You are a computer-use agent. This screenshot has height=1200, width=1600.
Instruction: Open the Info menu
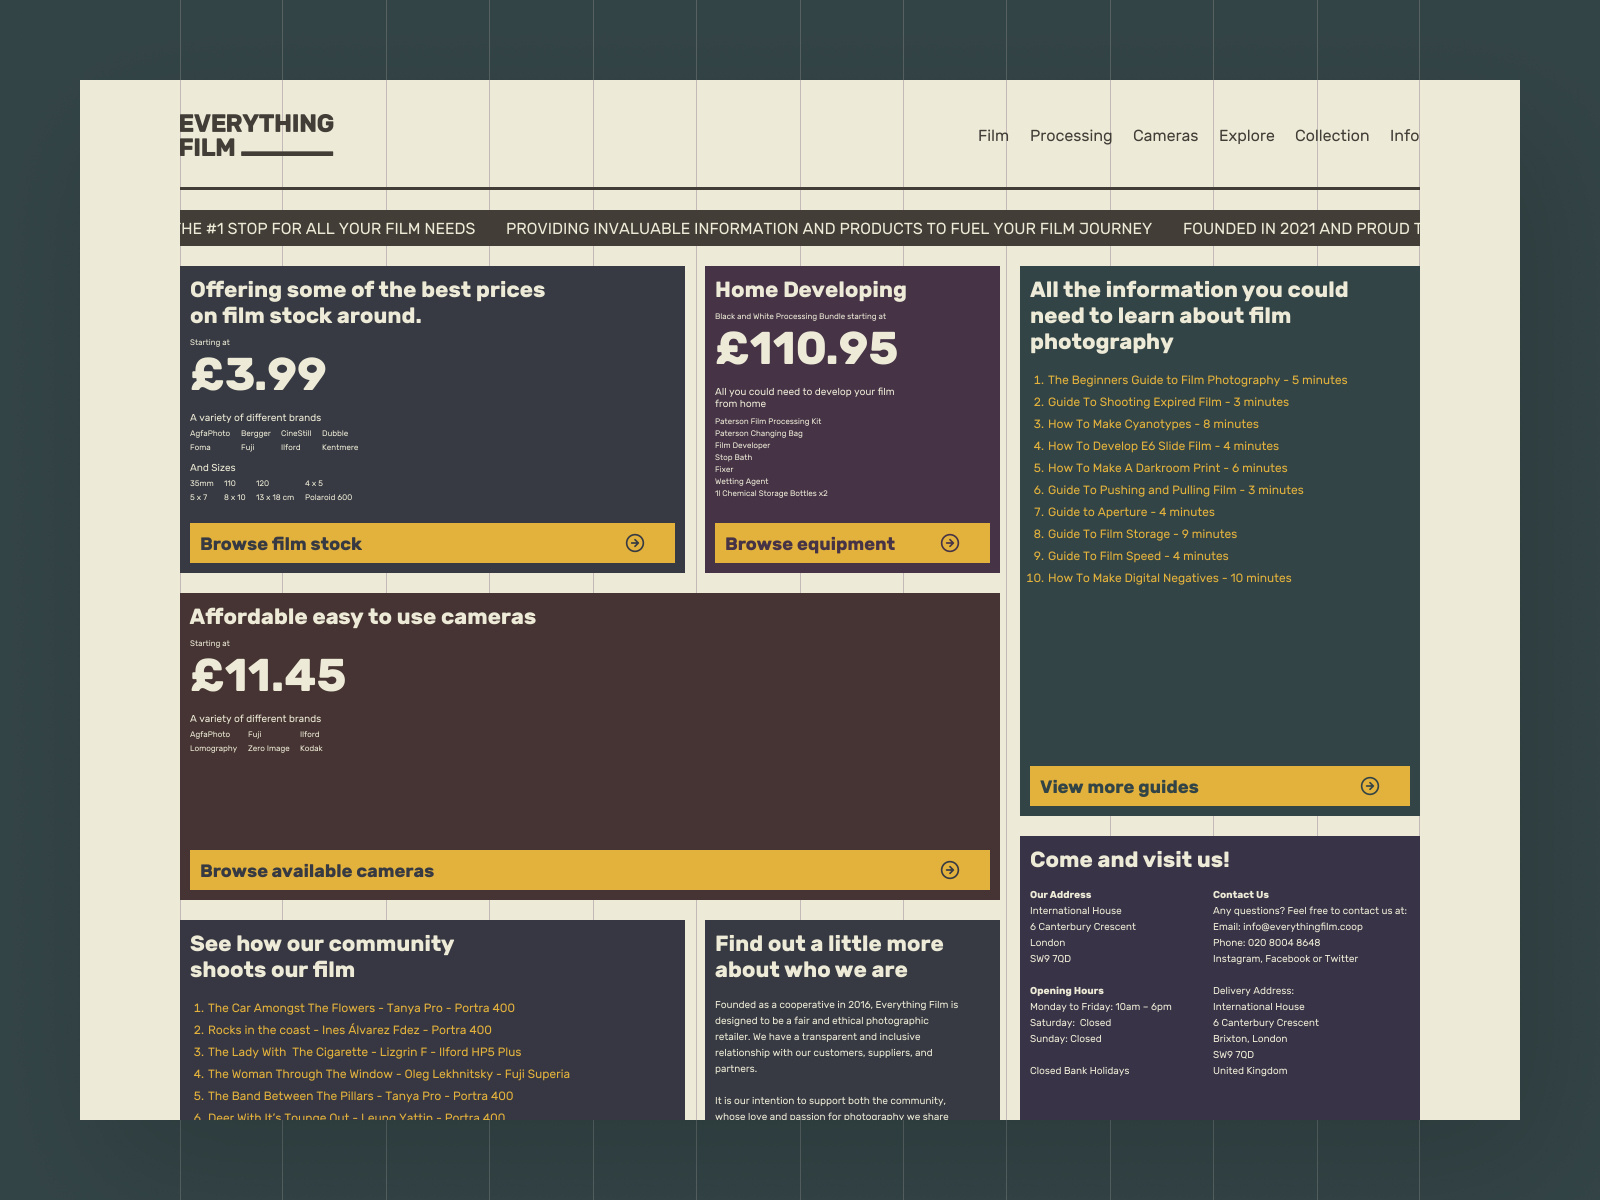pyautogui.click(x=1405, y=135)
